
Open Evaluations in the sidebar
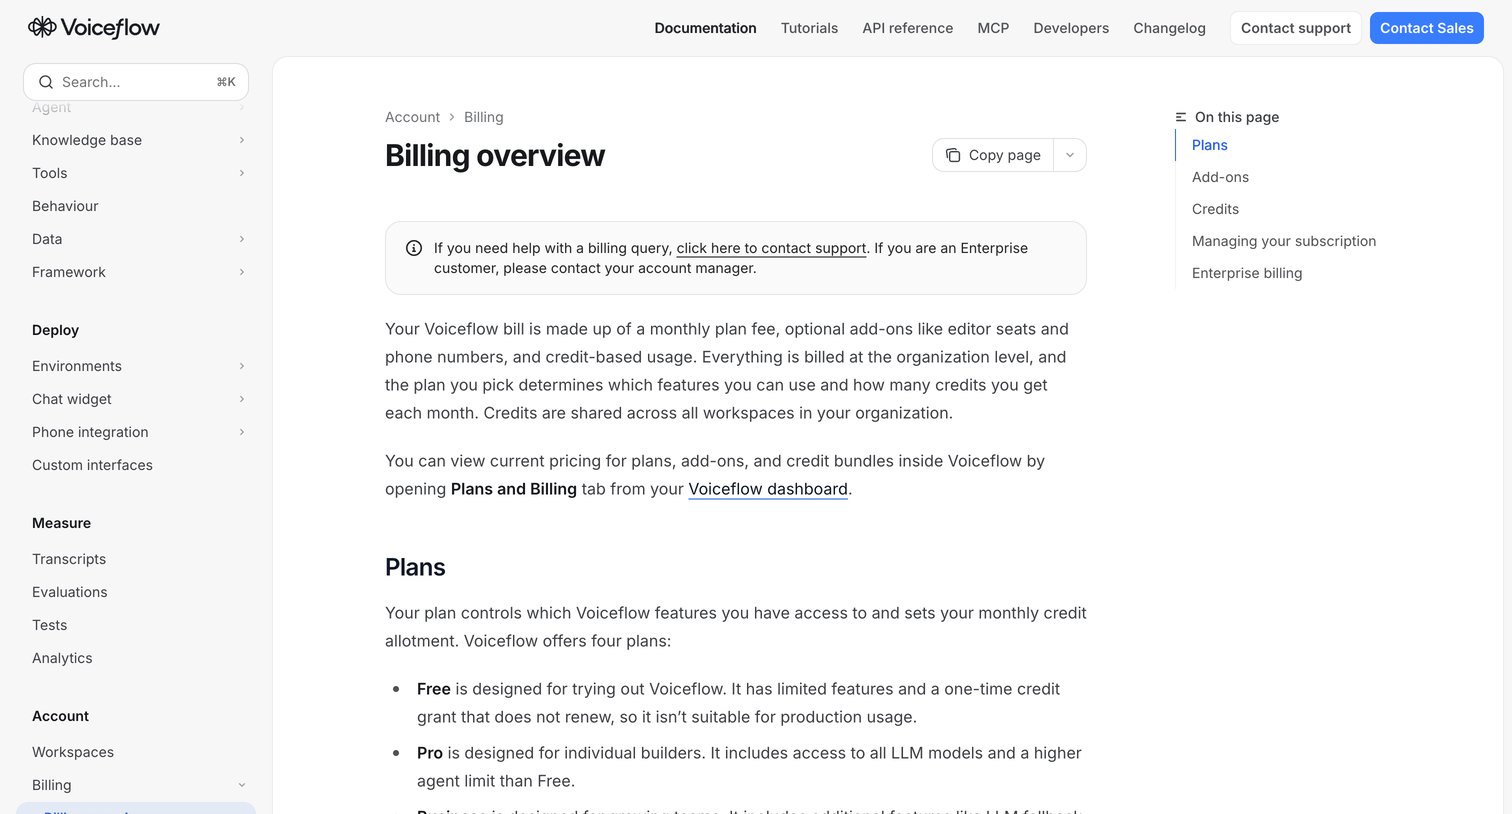pos(69,592)
